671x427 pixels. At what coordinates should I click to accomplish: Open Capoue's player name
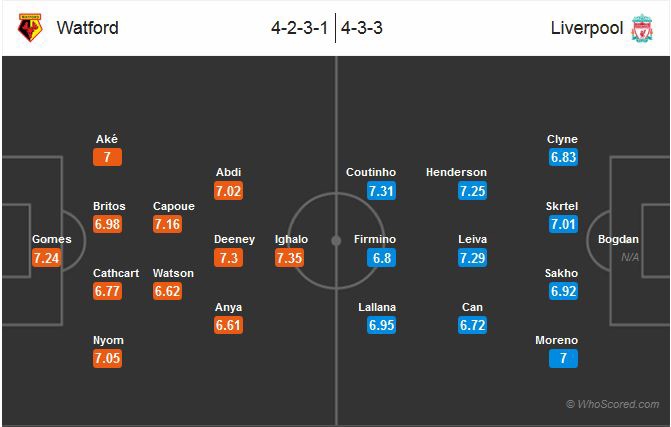click(173, 207)
